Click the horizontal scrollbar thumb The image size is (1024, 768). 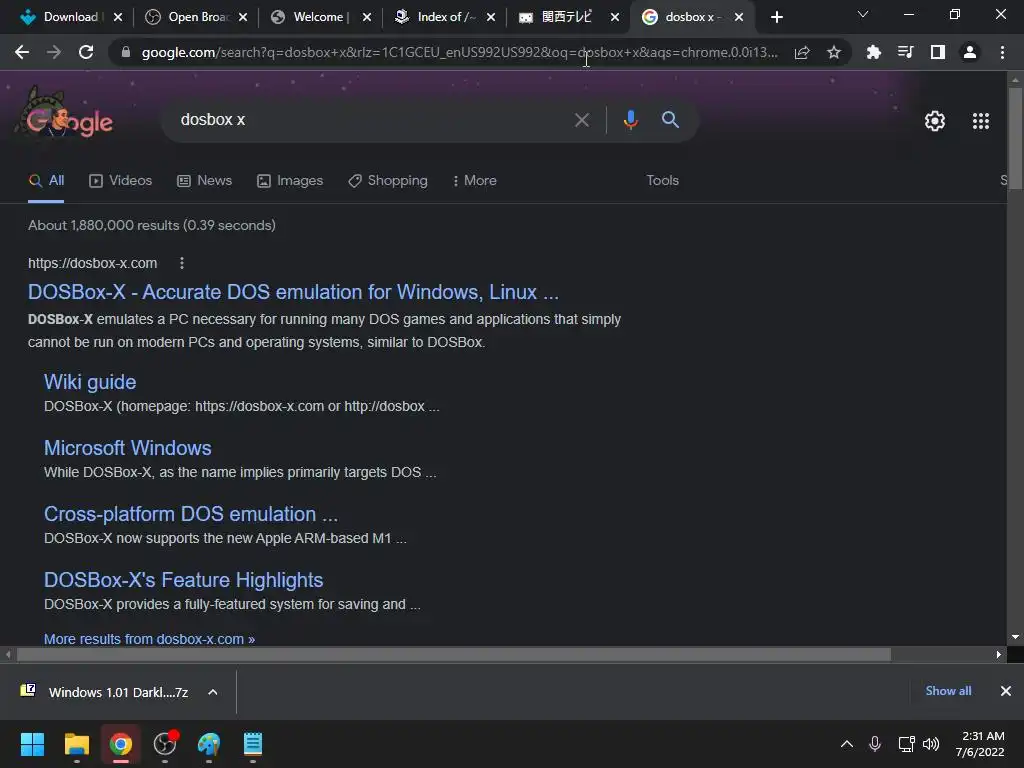(x=454, y=654)
